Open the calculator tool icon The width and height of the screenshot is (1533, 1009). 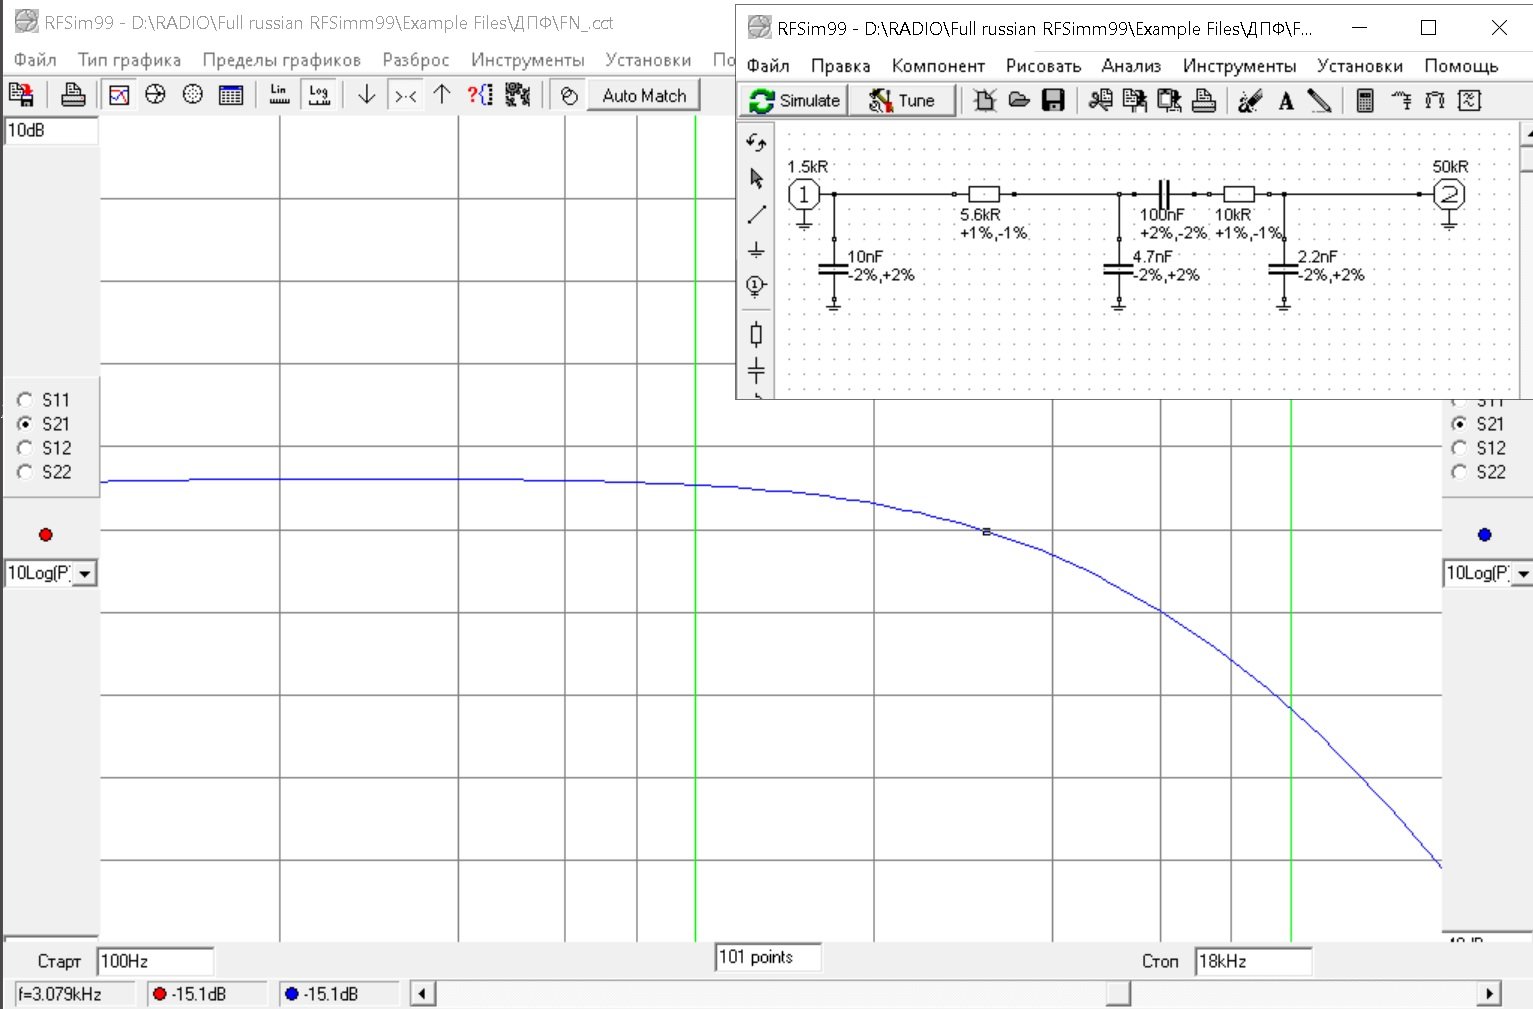coord(1365,101)
